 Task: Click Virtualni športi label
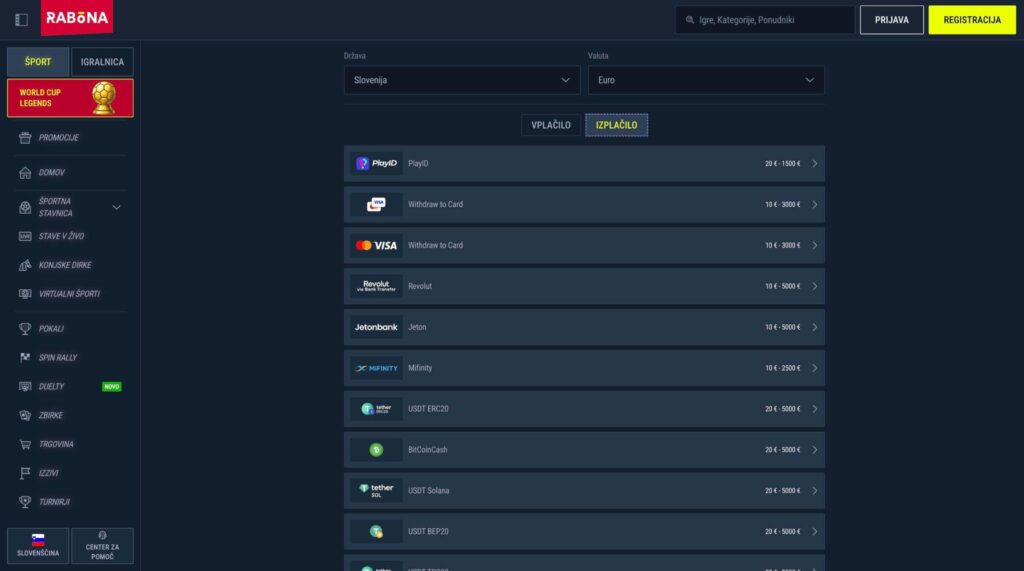pos(69,293)
